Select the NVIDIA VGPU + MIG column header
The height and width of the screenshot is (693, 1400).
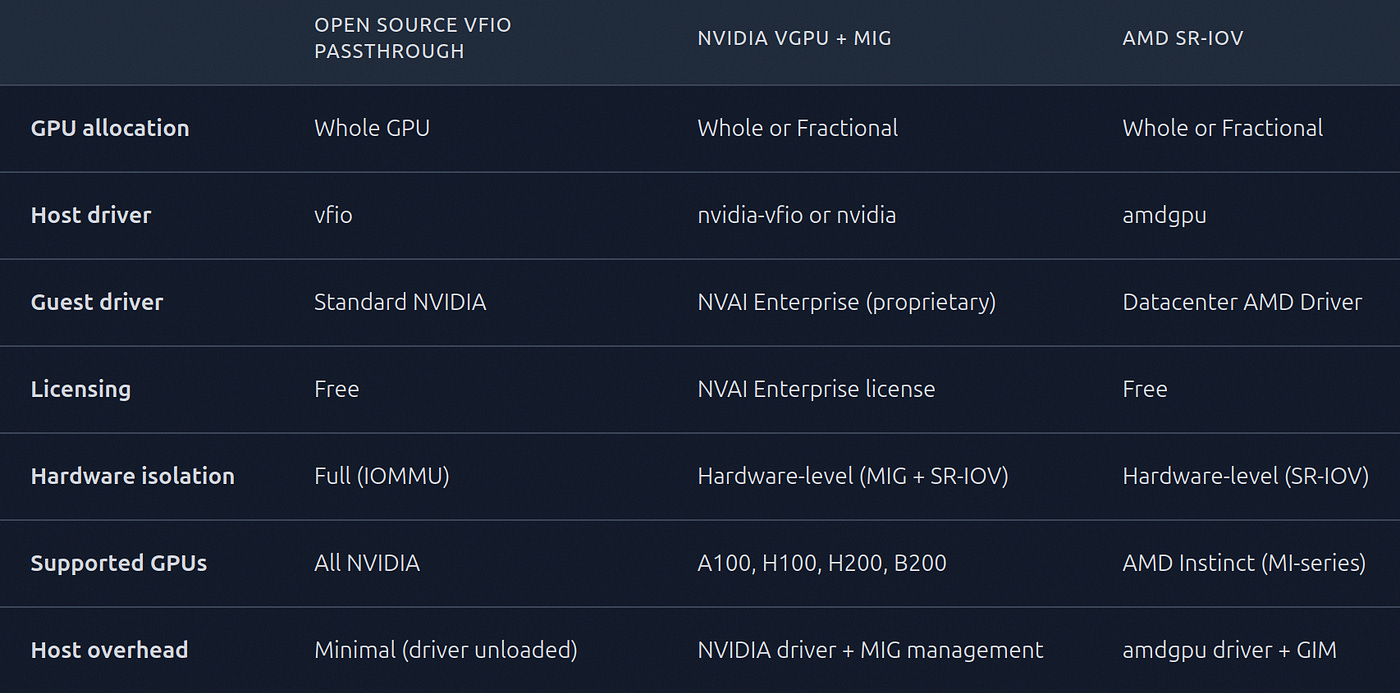pos(794,39)
